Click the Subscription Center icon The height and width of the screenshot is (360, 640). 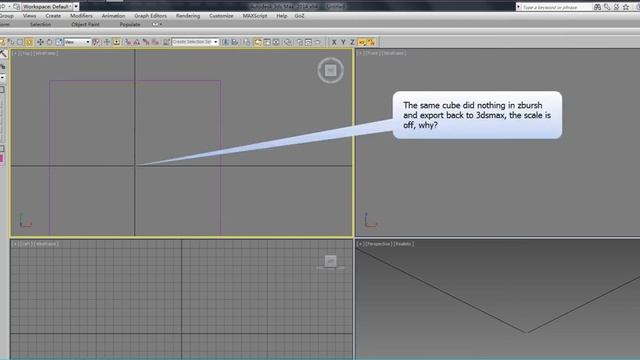(616, 7)
